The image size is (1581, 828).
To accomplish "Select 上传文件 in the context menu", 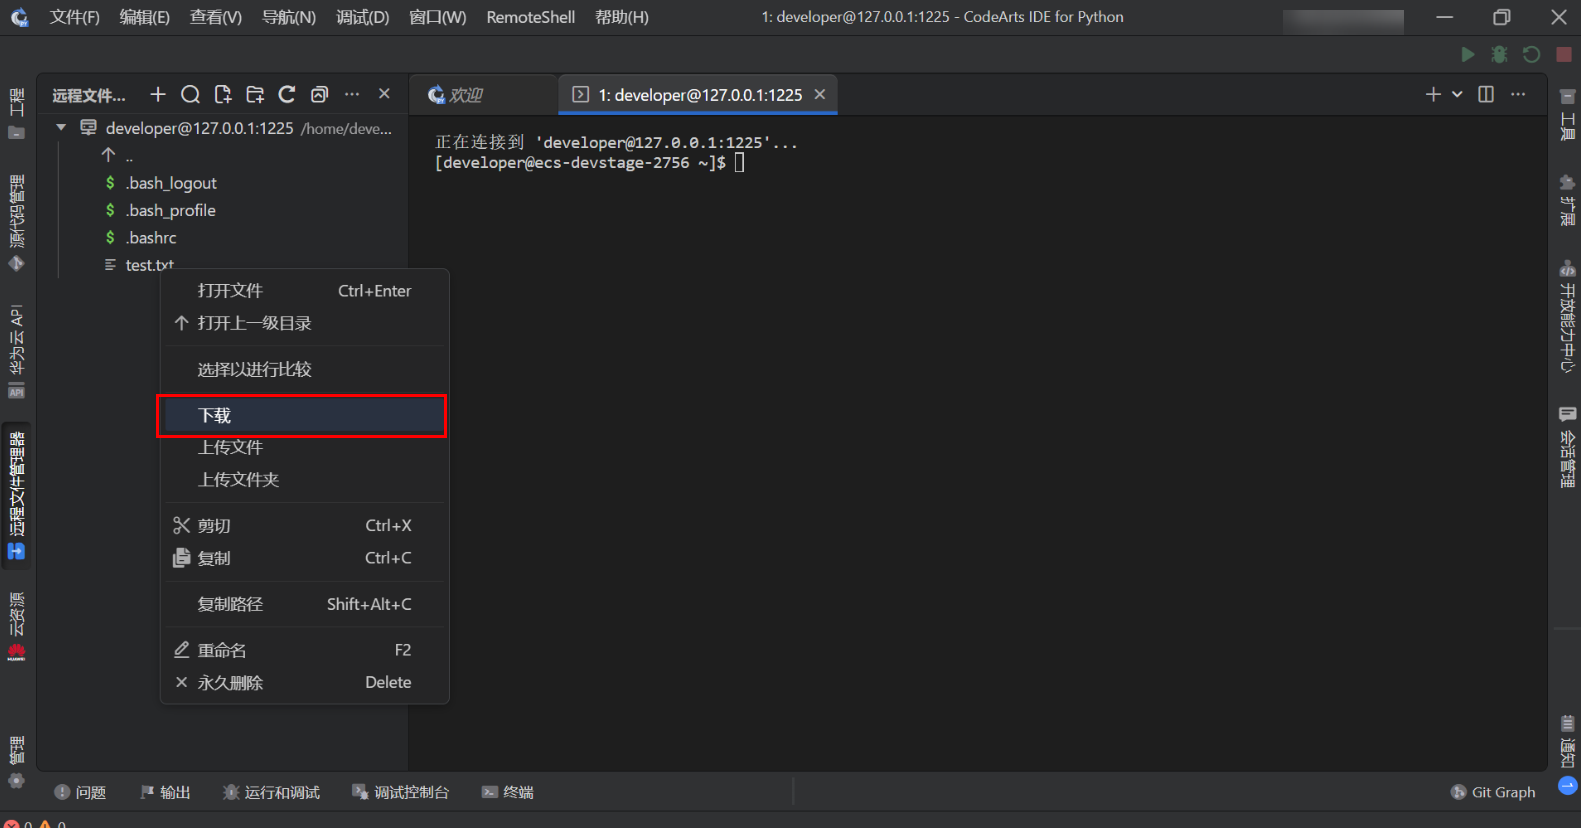I will click(304, 447).
